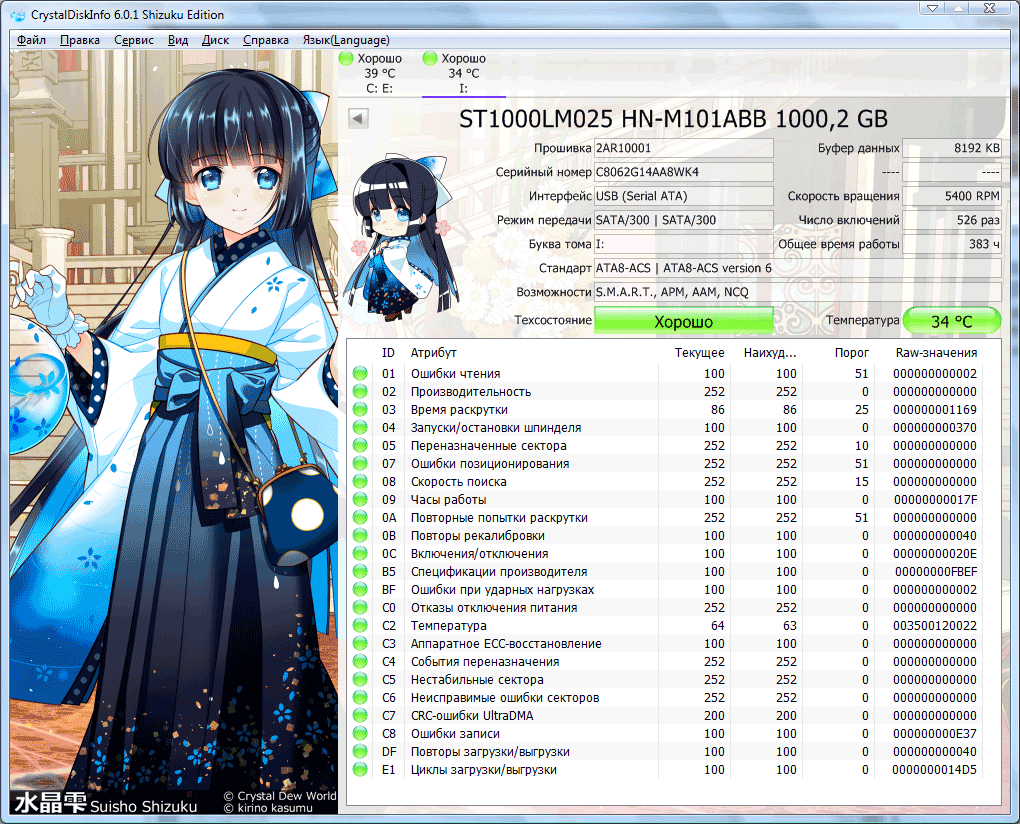Click the status circle for CRC-ошибки UltraDMA

tap(360, 716)
